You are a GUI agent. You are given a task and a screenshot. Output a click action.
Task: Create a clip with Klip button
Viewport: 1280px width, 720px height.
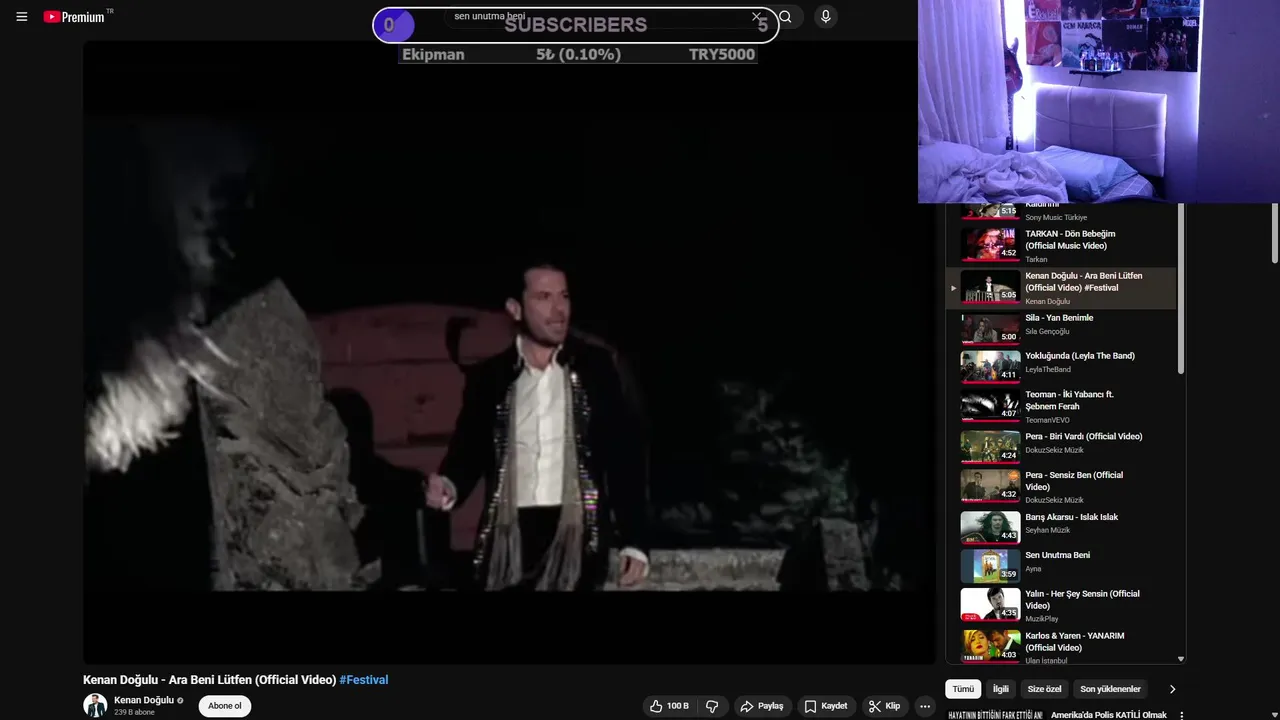[x=884, y=706]
